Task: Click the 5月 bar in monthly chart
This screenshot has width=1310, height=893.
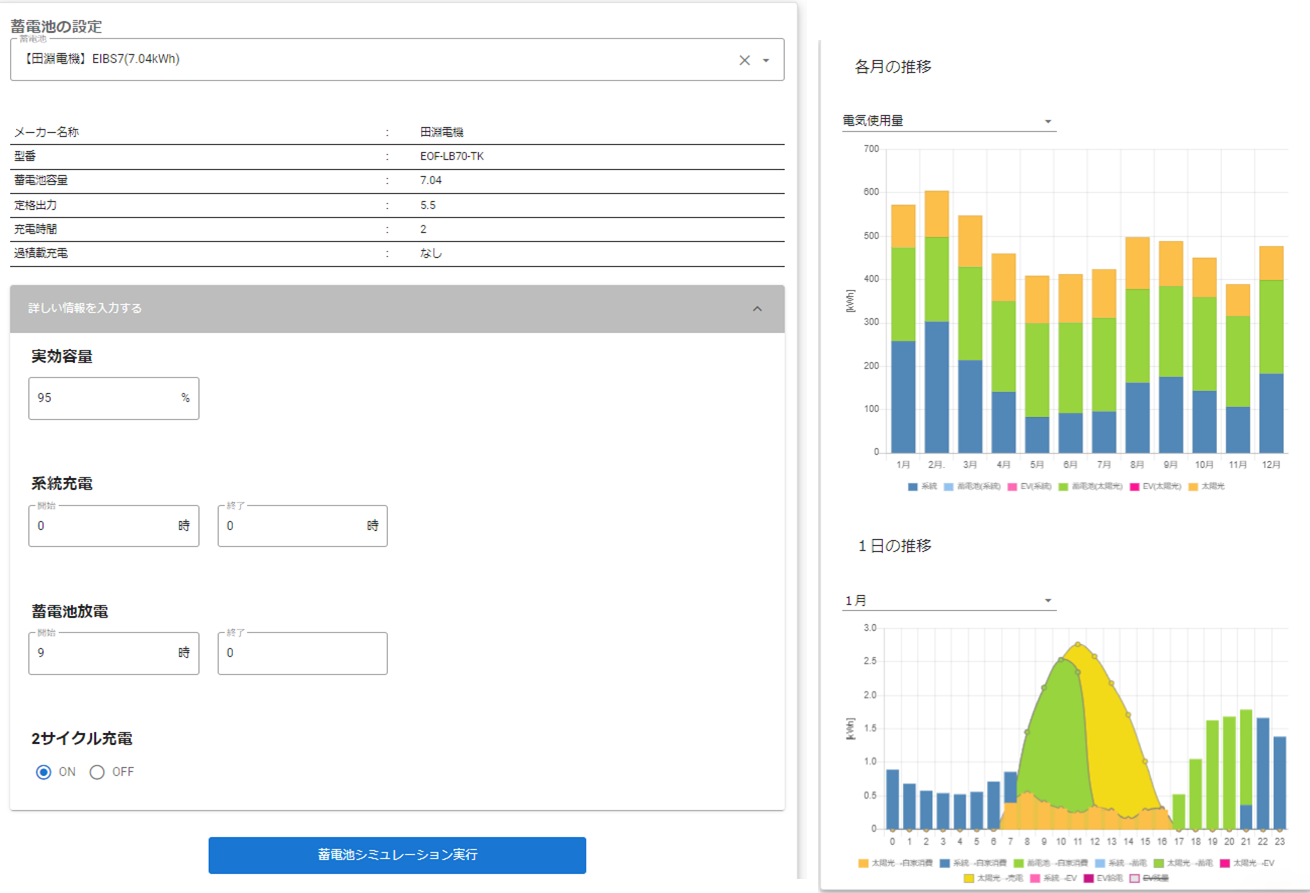Action: point(1037,364)
